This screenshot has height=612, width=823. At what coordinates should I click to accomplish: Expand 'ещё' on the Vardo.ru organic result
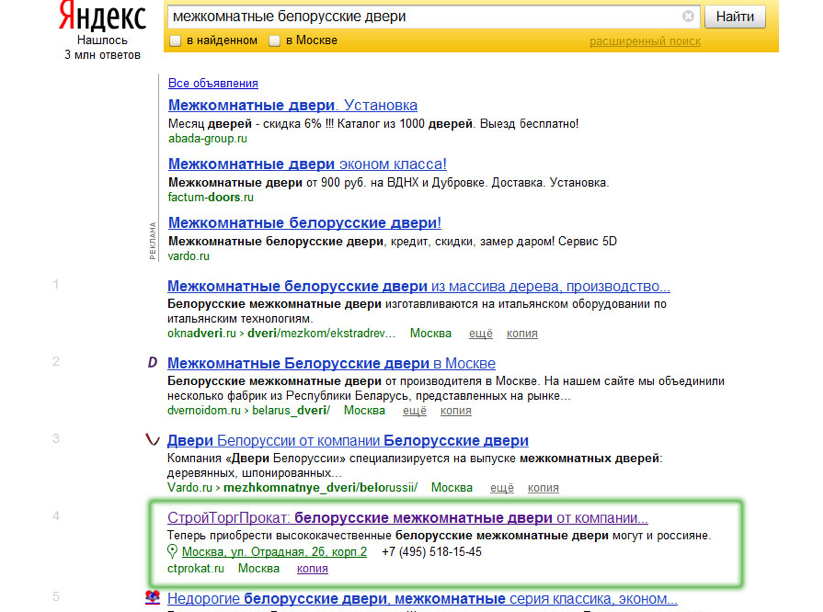(502, 488)
